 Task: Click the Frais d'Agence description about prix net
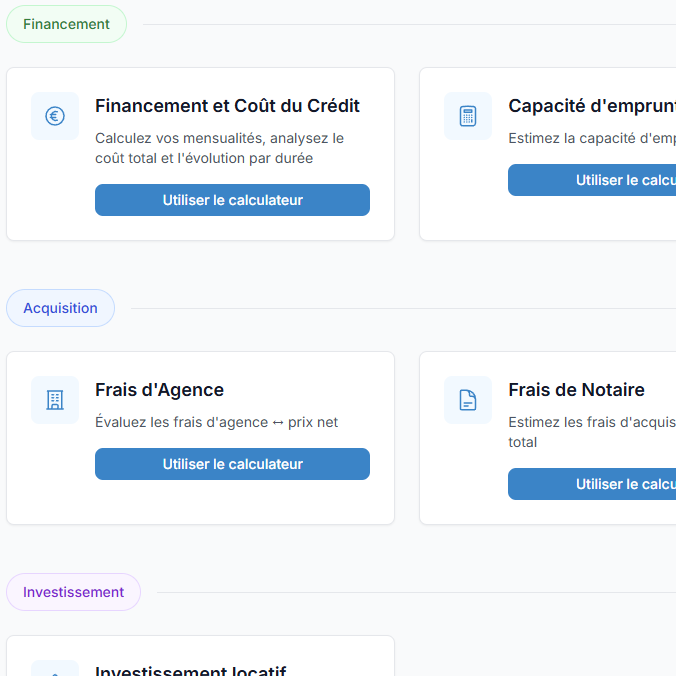pos(216,422)
